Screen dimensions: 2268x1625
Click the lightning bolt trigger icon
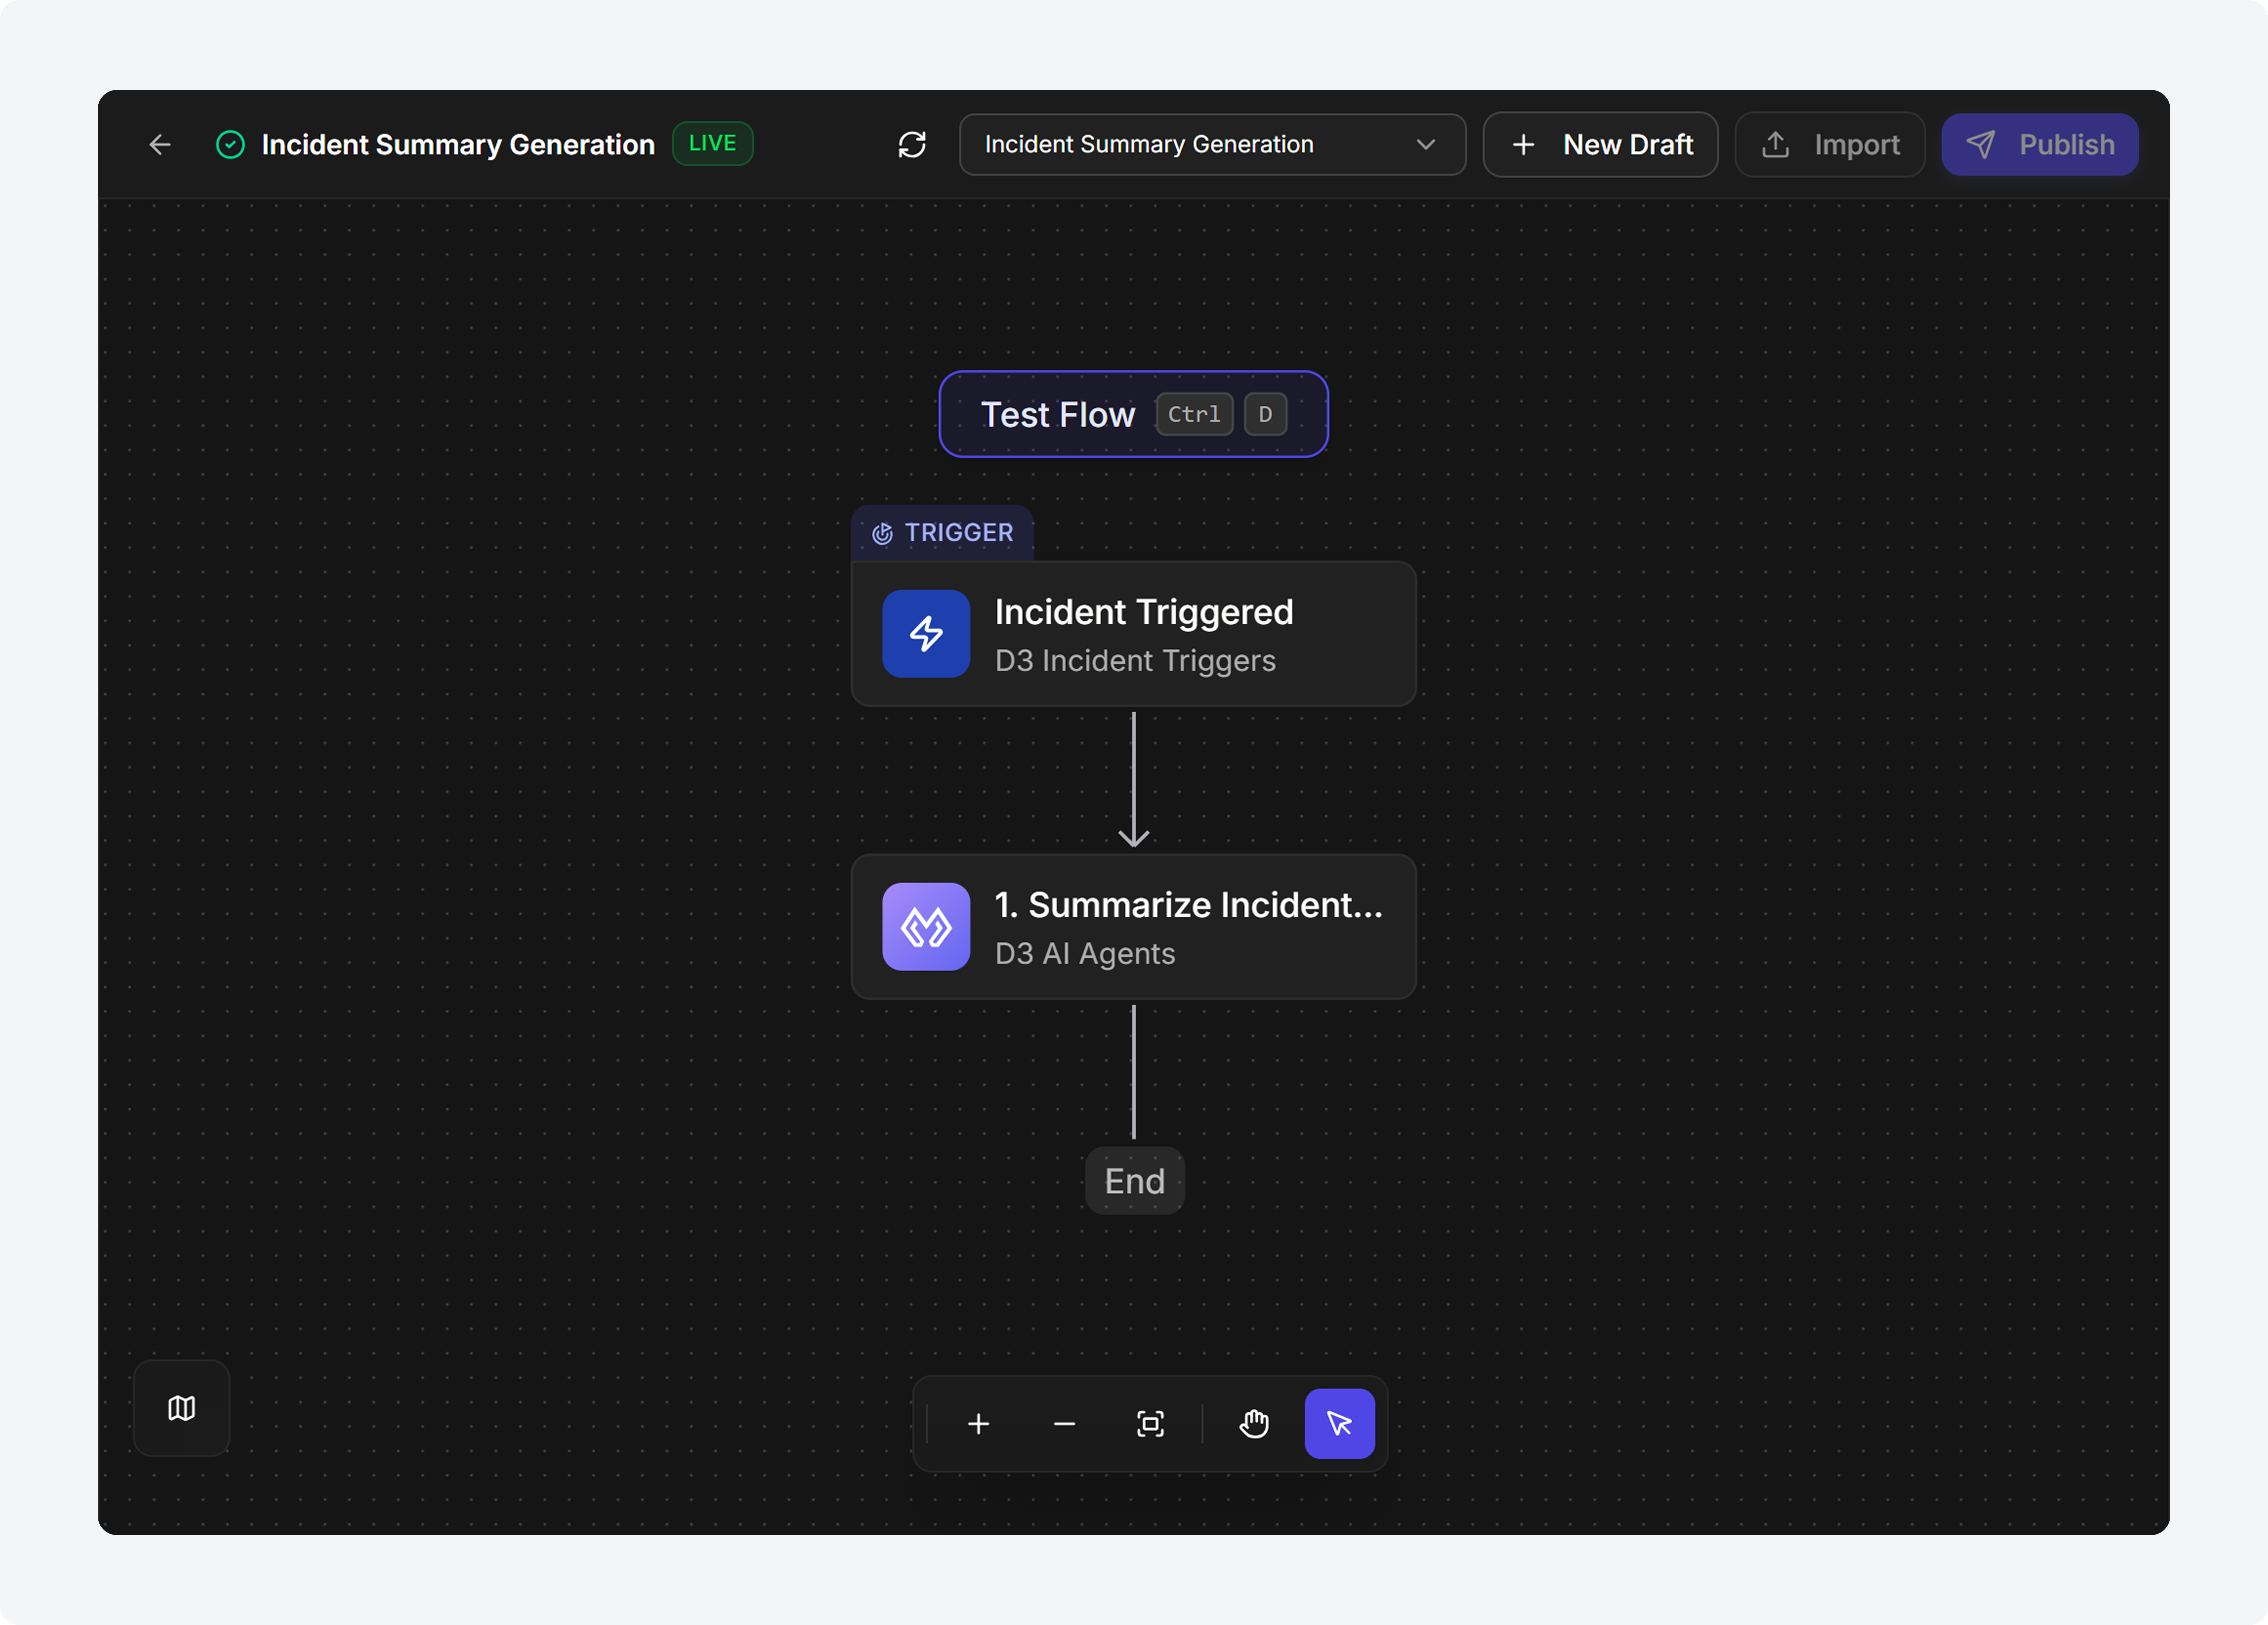tap(926, 634)
